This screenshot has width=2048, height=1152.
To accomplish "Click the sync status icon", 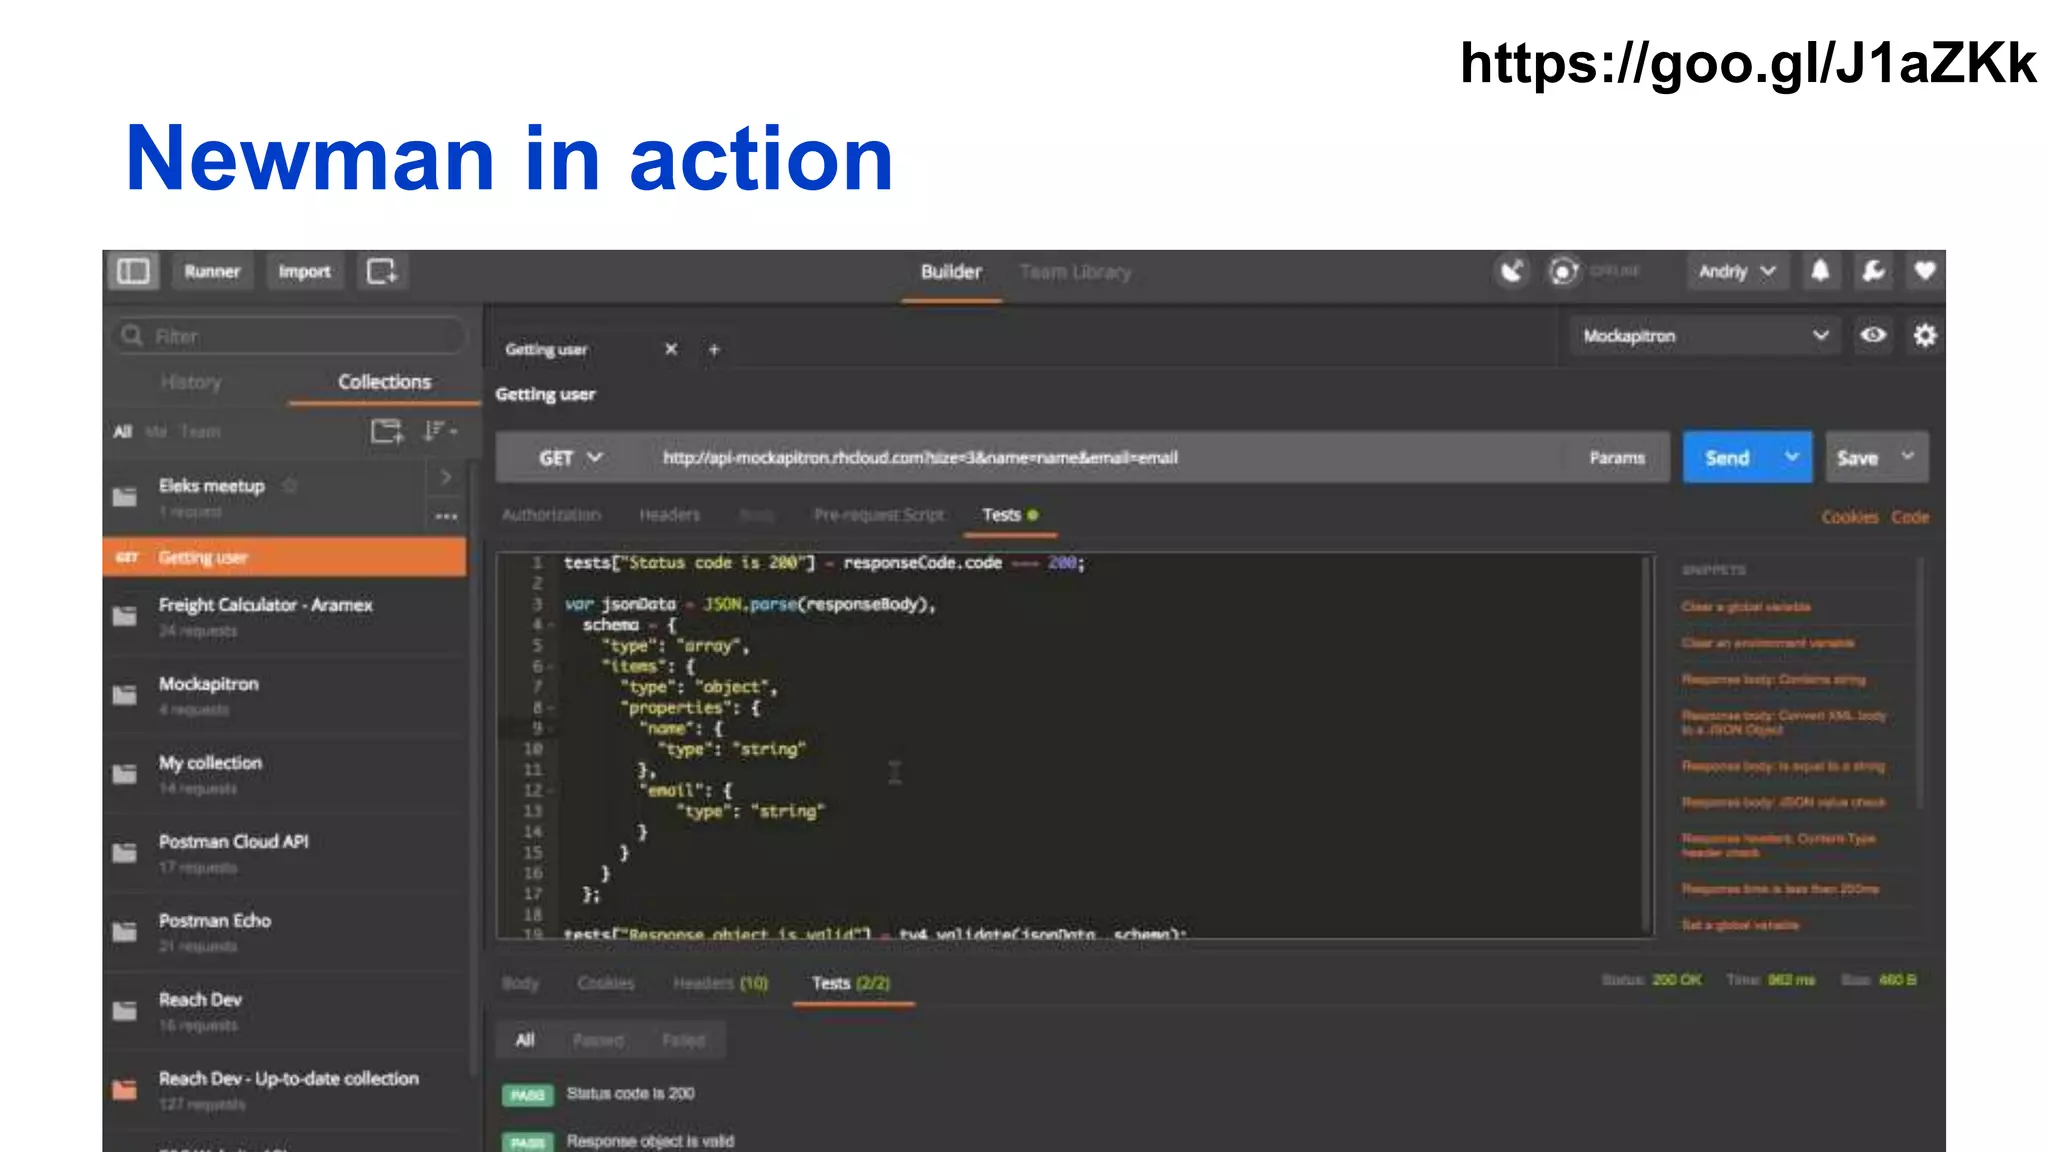I will 1564,271.
